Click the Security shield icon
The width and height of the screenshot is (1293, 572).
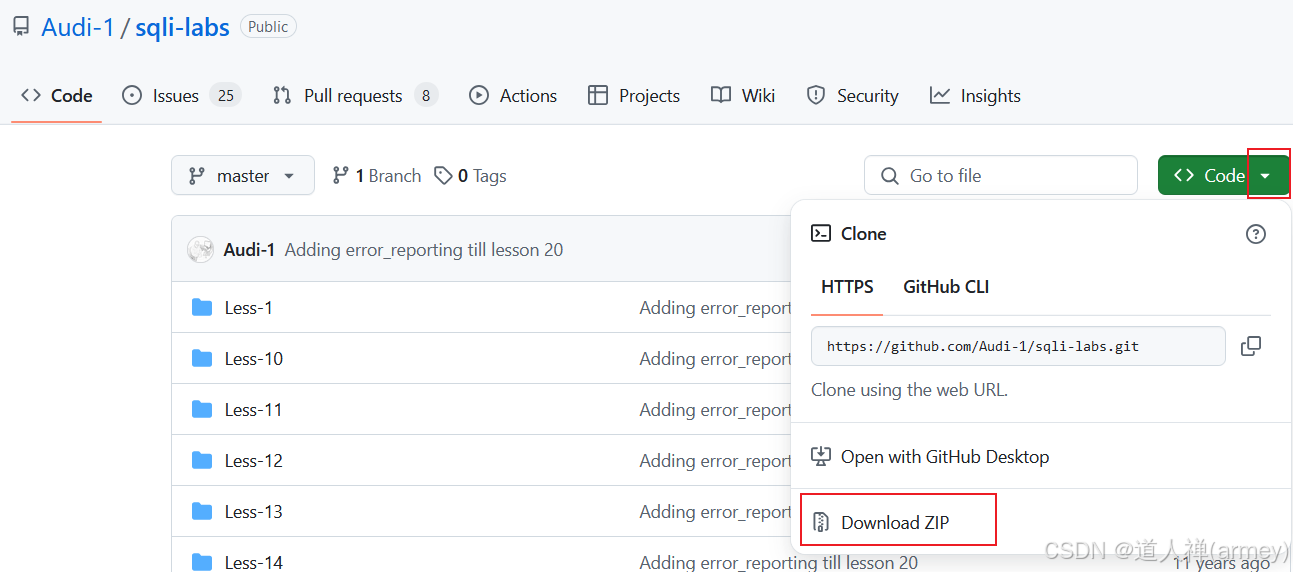tap(816, 96)
